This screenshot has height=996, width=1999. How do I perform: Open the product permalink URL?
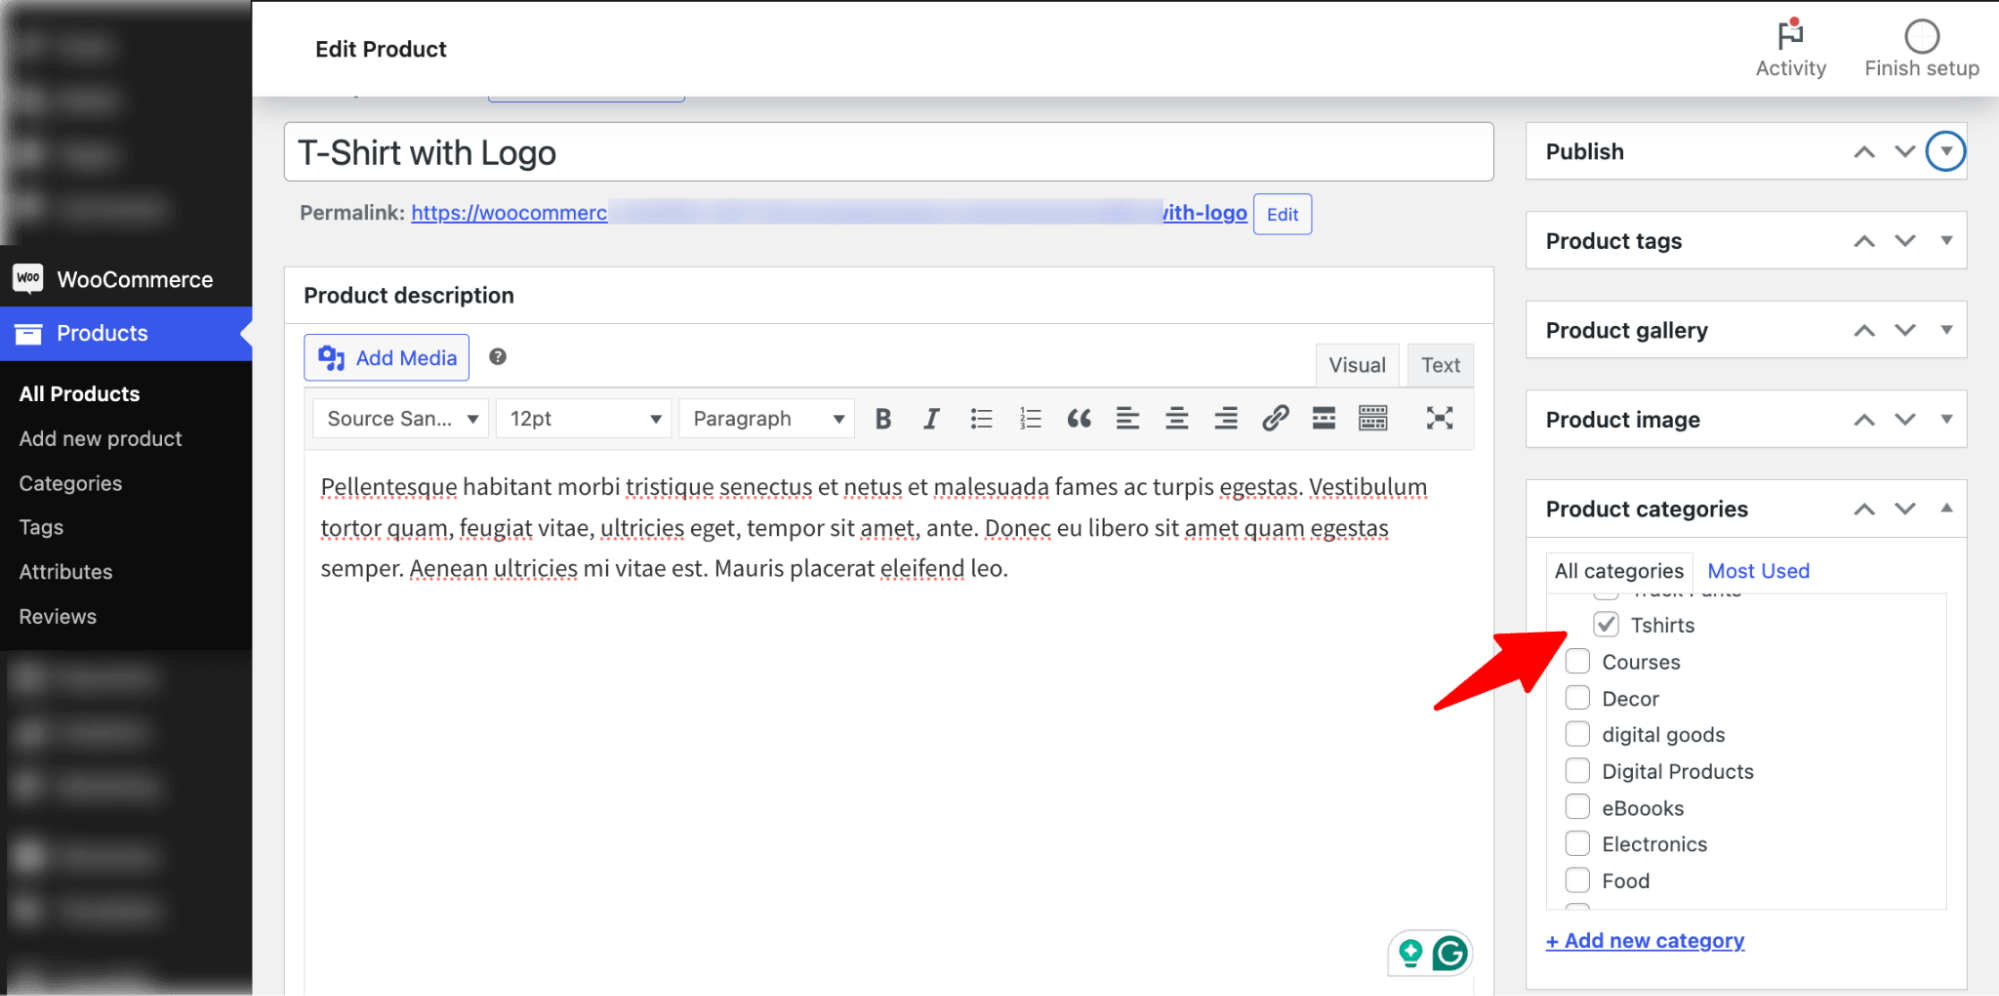829,213
